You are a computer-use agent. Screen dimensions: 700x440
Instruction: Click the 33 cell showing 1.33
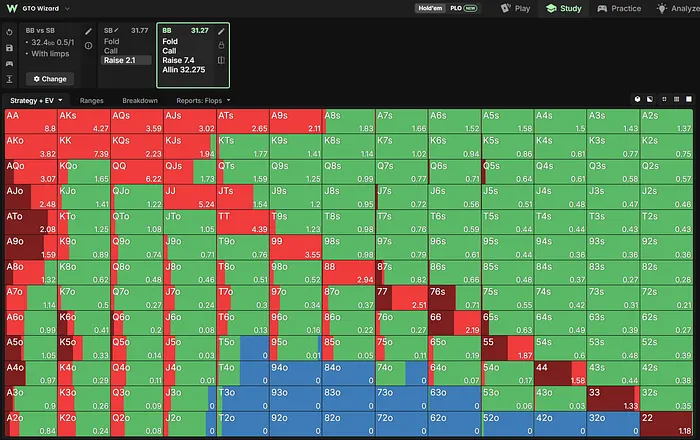pos(613,399)
